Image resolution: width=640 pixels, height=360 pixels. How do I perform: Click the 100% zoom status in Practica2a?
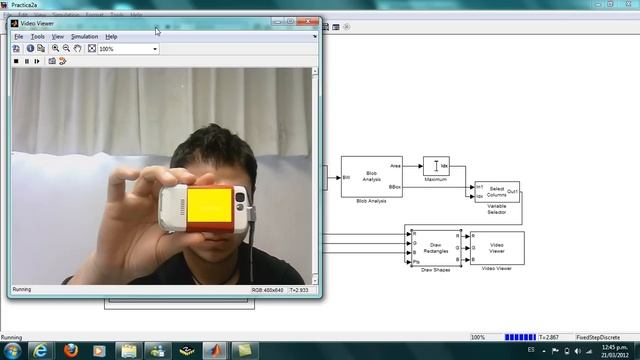tap(478, 338)
